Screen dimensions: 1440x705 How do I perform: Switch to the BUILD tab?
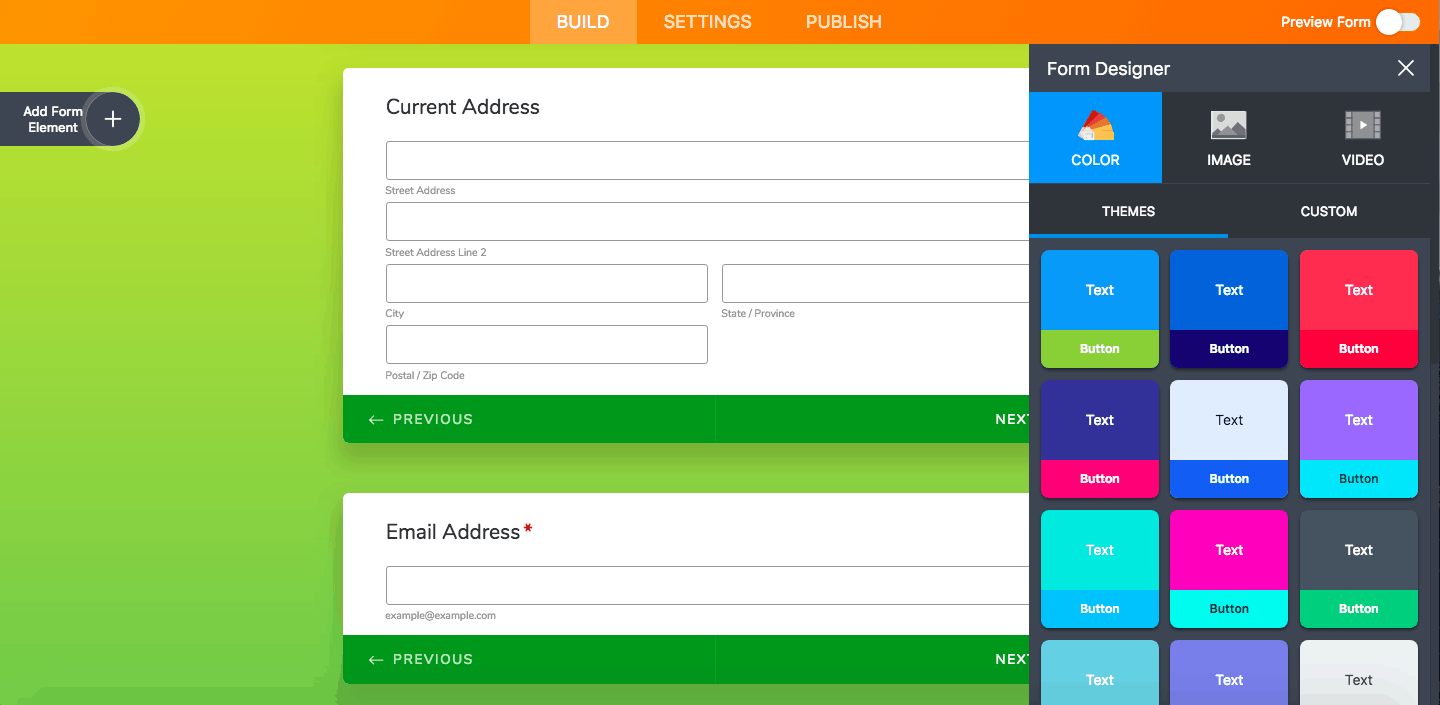pyautogui.click(x=583, y=22)
